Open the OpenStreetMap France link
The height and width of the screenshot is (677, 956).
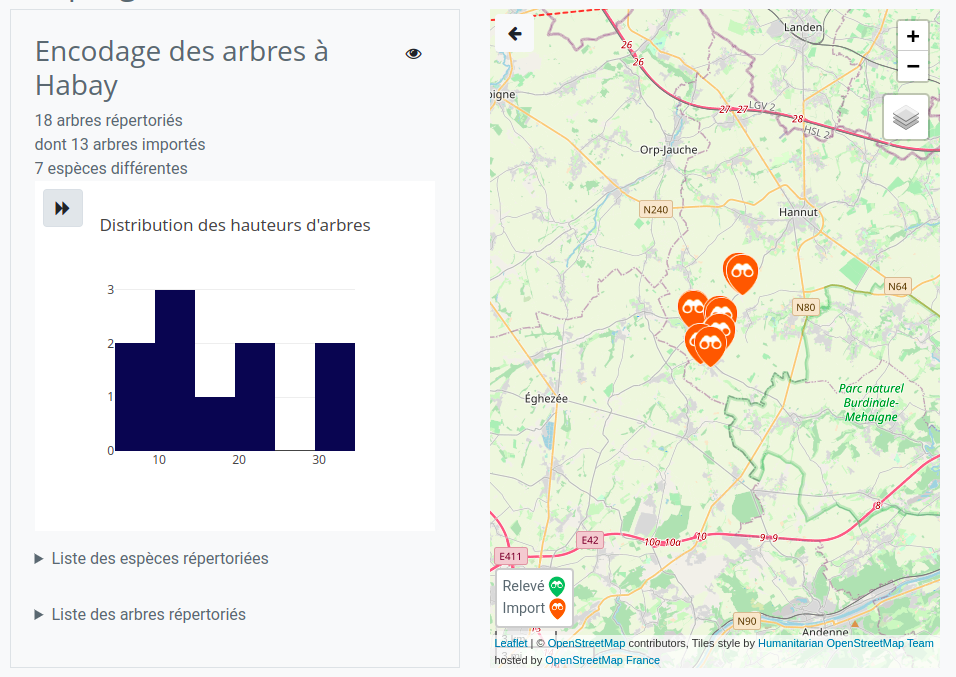pyautogui.click(x=602, y=661)
